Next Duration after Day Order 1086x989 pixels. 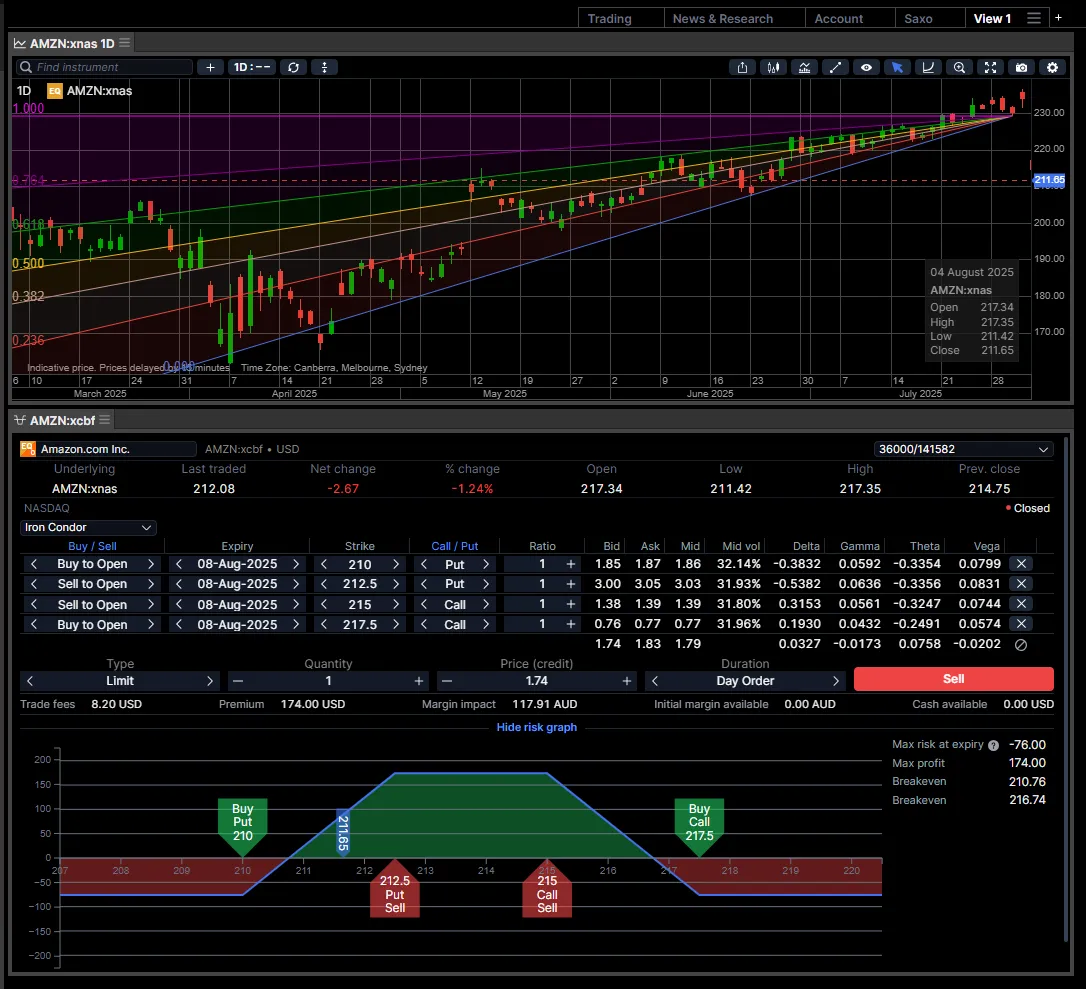coord(836,681)
